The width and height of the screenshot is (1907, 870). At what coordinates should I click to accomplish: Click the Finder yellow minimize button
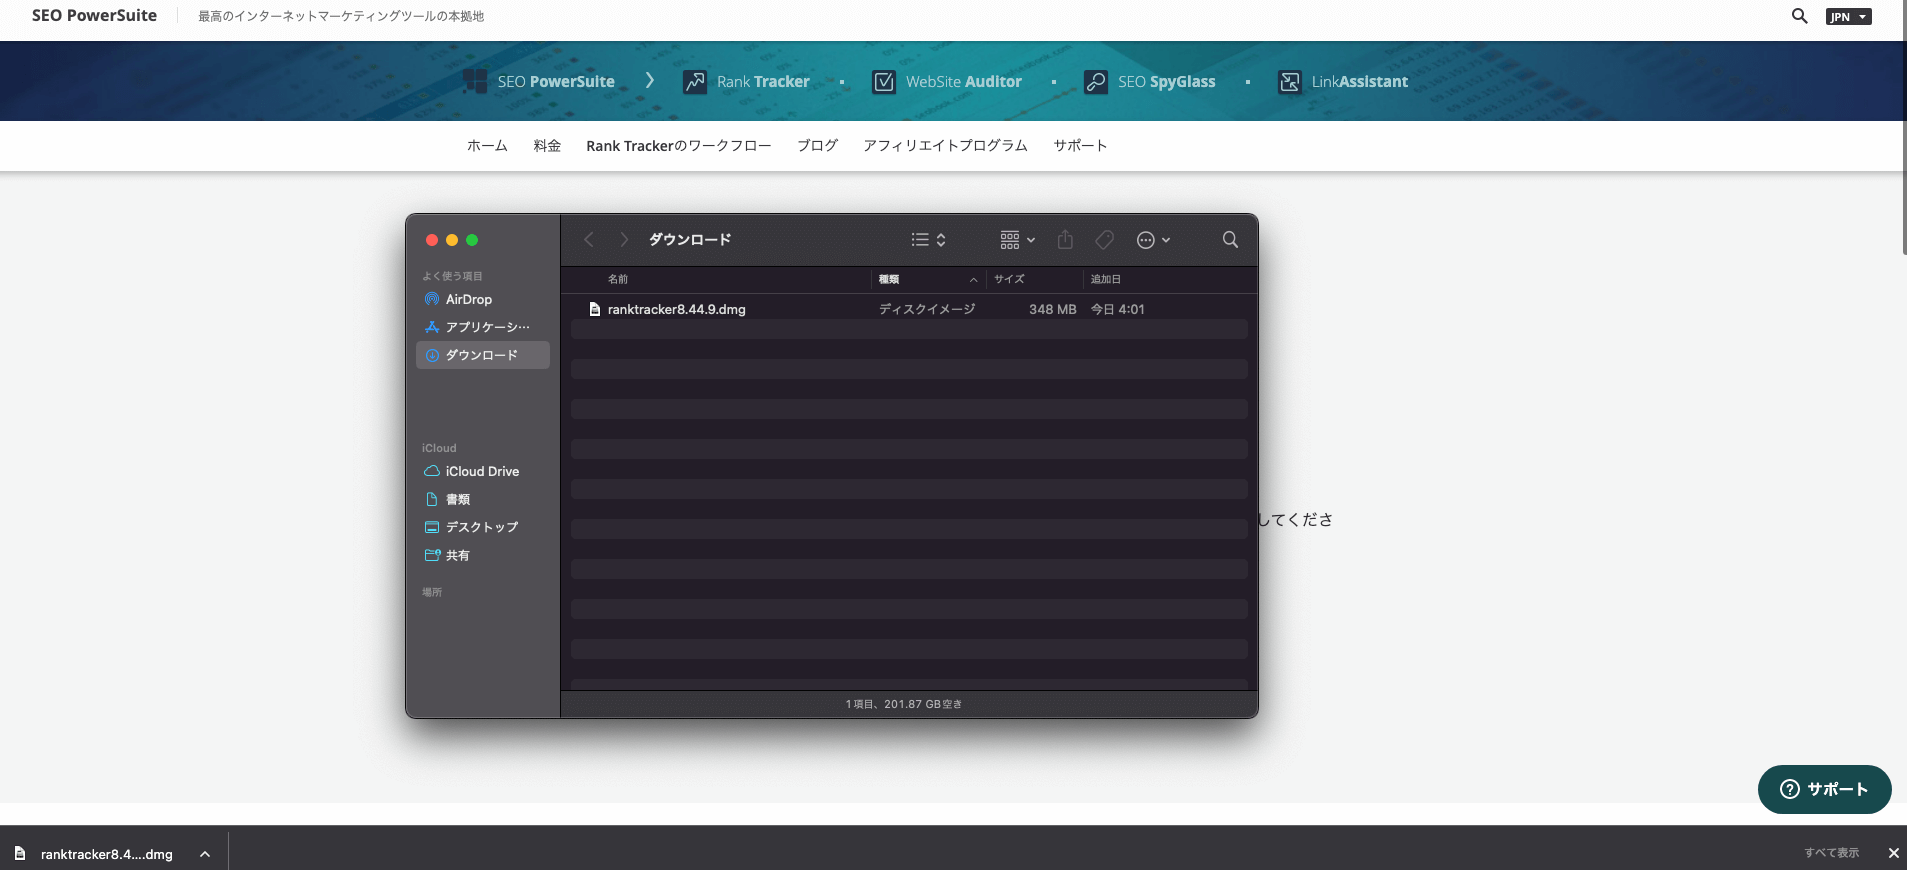tap(452, 240)
